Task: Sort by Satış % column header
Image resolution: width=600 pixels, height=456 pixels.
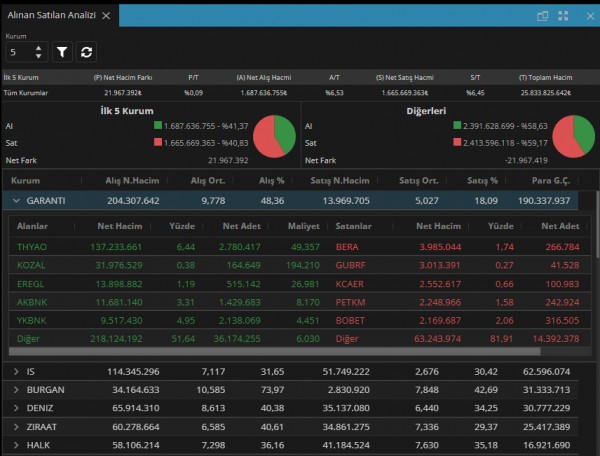Action: click(482, 181)
